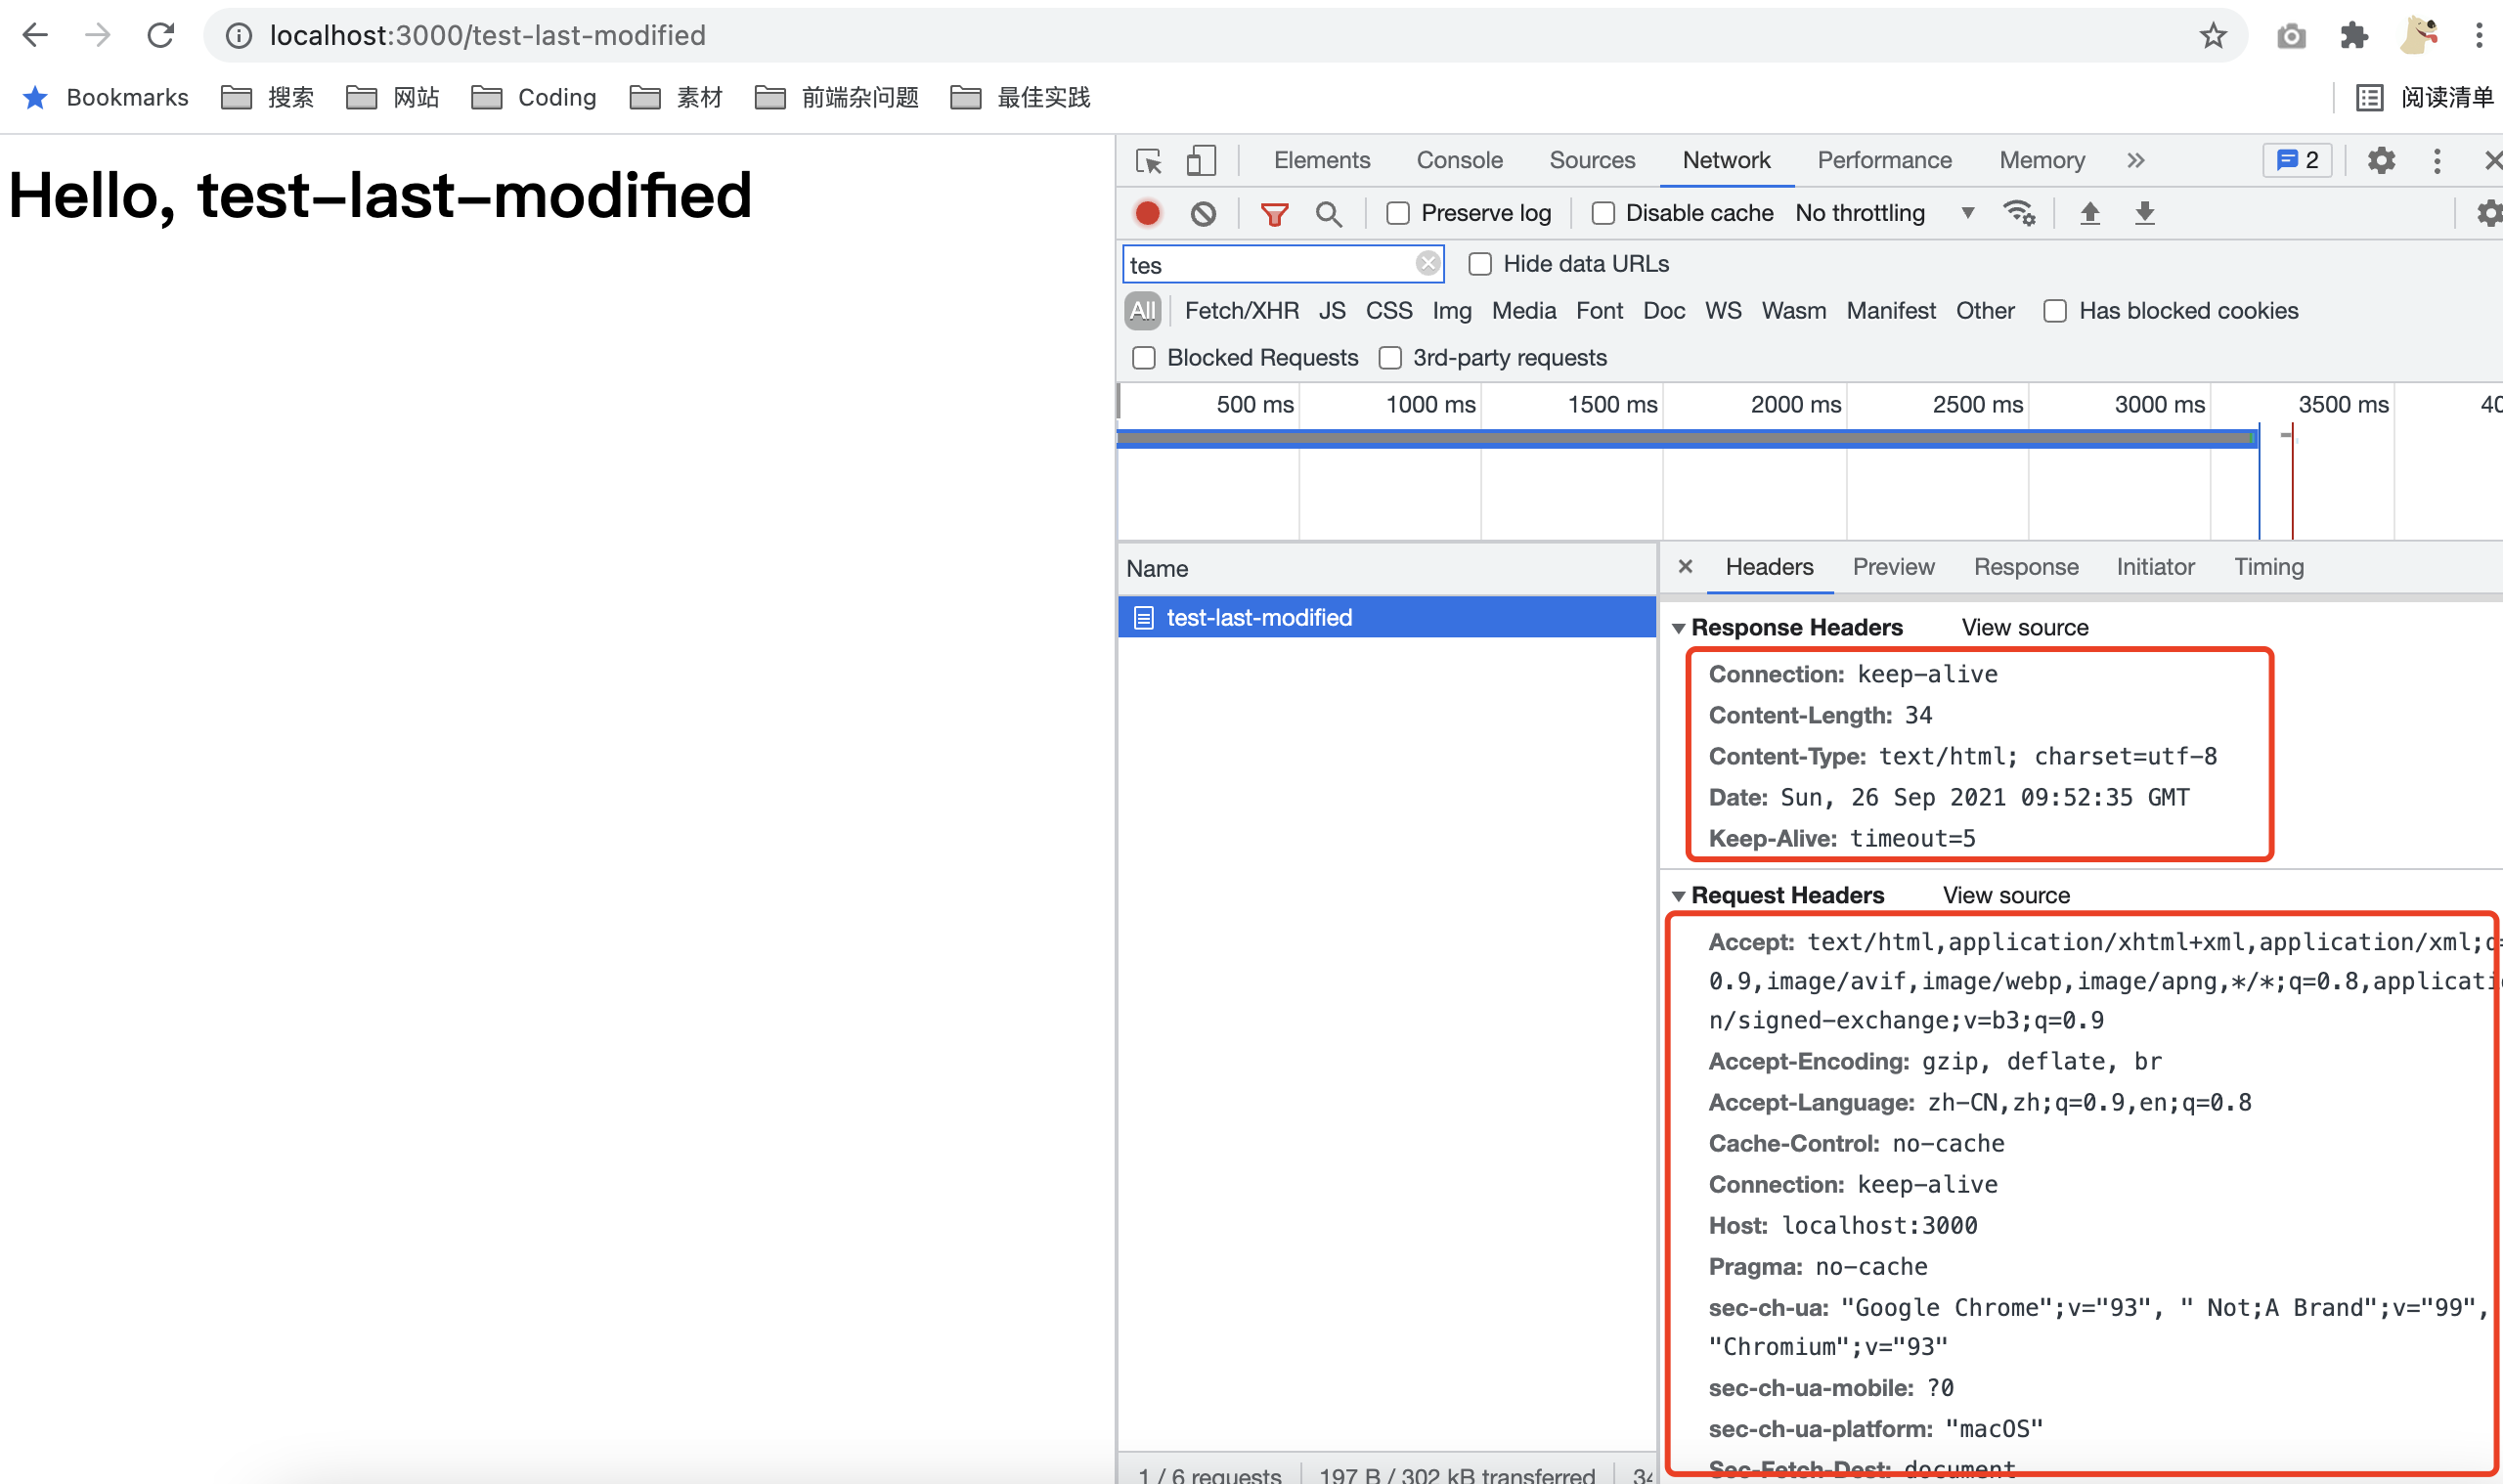Toggle the red filter funnel icon
This screenshot has width=2503, height=1484.
[x=1274, y=213]
